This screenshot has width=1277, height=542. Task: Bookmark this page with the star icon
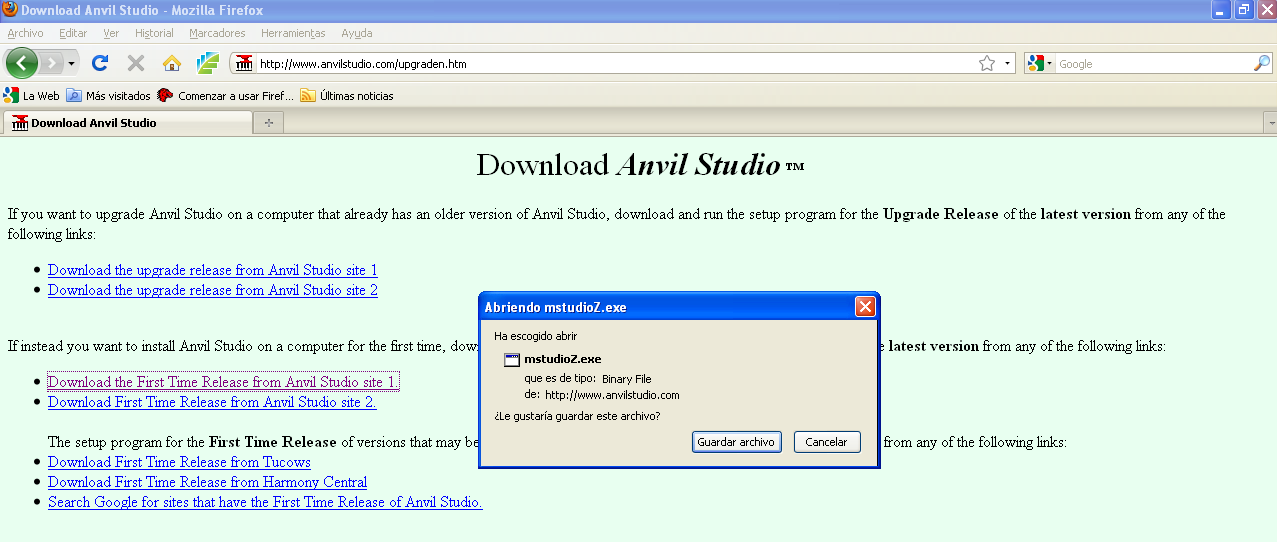[987, 63]
